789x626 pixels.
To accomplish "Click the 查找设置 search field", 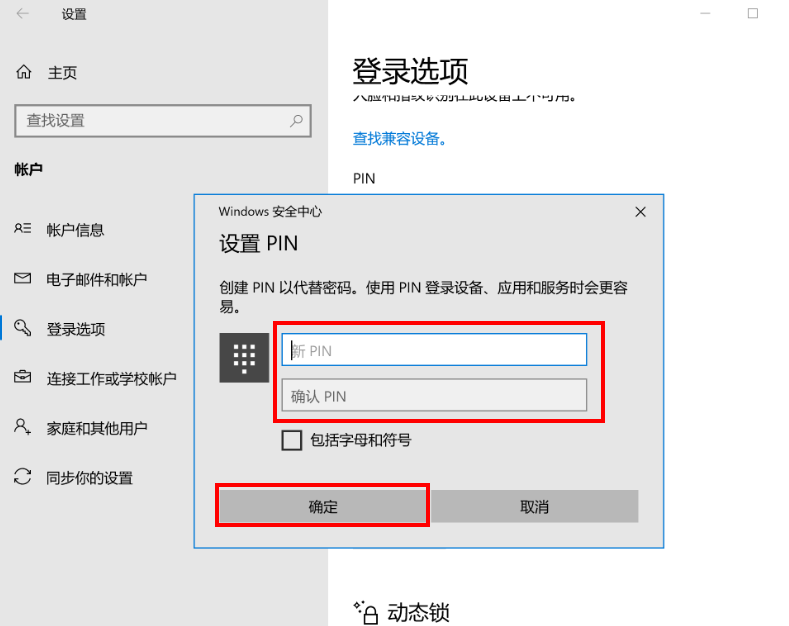I will coord(150,121).
